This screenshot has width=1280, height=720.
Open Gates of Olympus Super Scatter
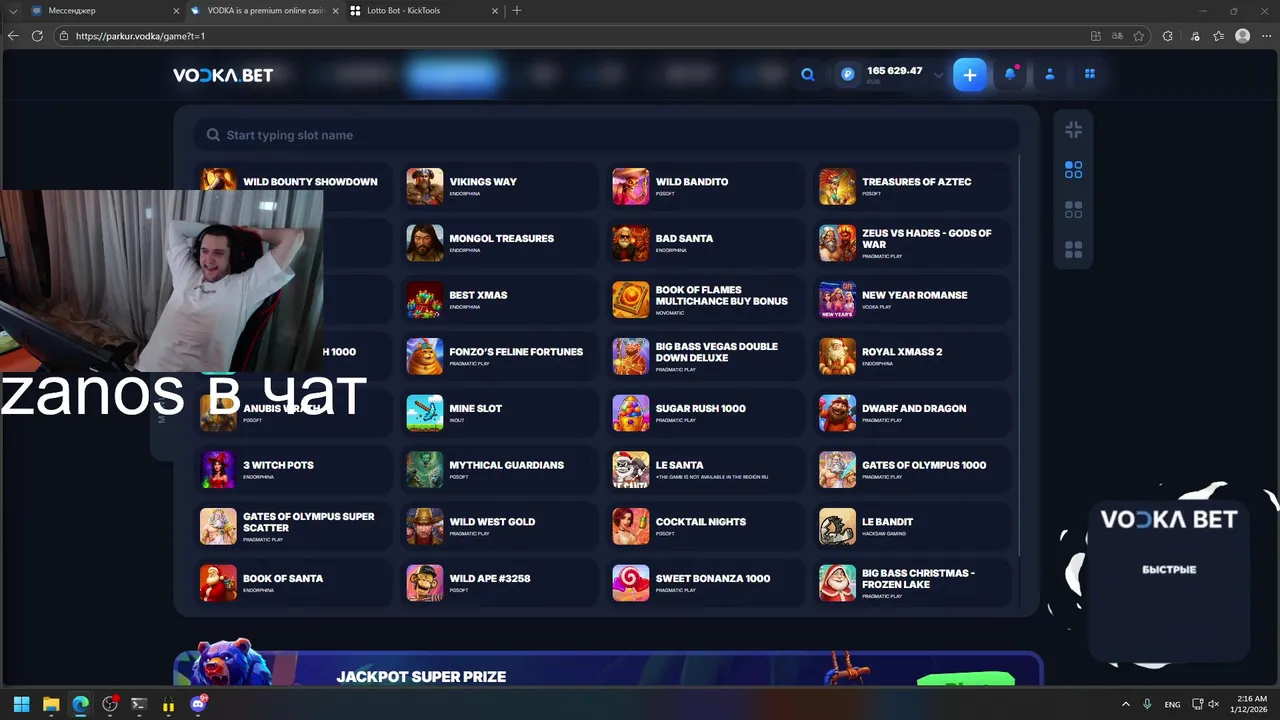pyautogui.click(x=293, y=527)
